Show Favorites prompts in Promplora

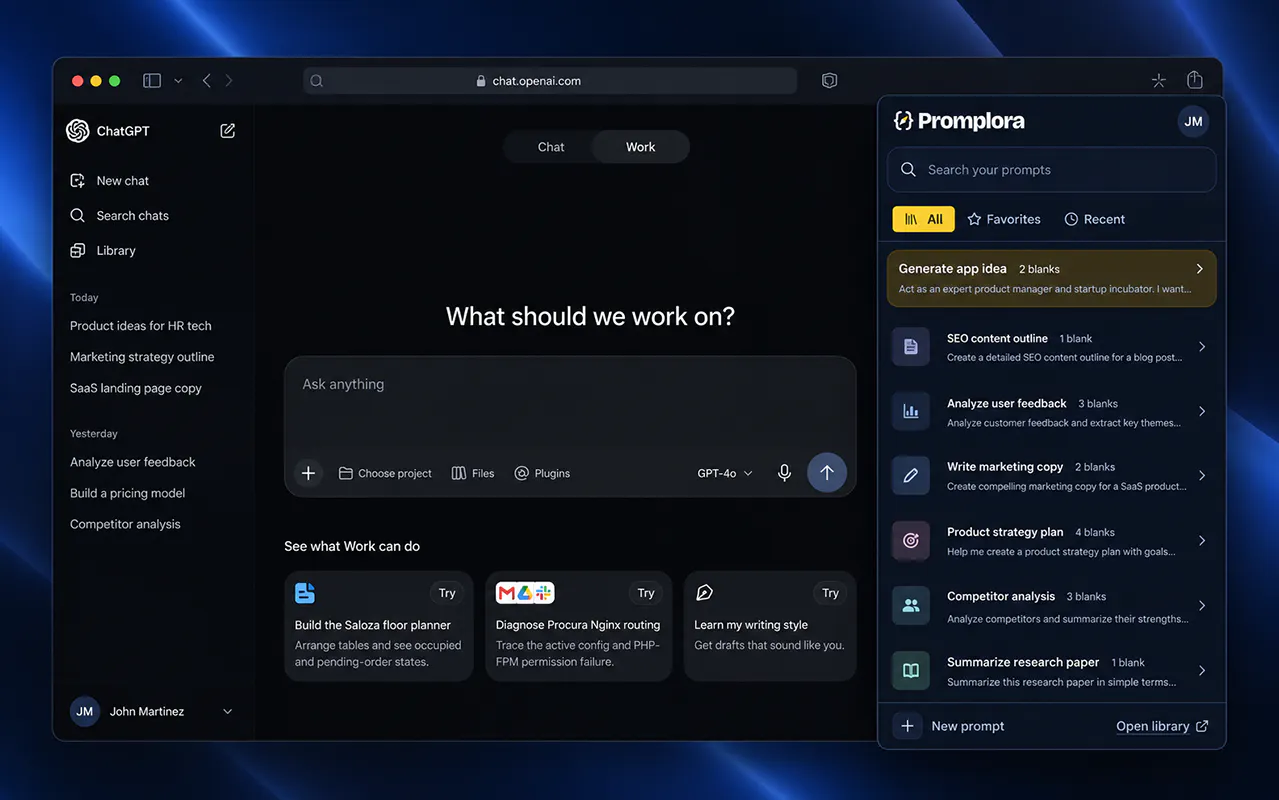tap(1004, 219)
